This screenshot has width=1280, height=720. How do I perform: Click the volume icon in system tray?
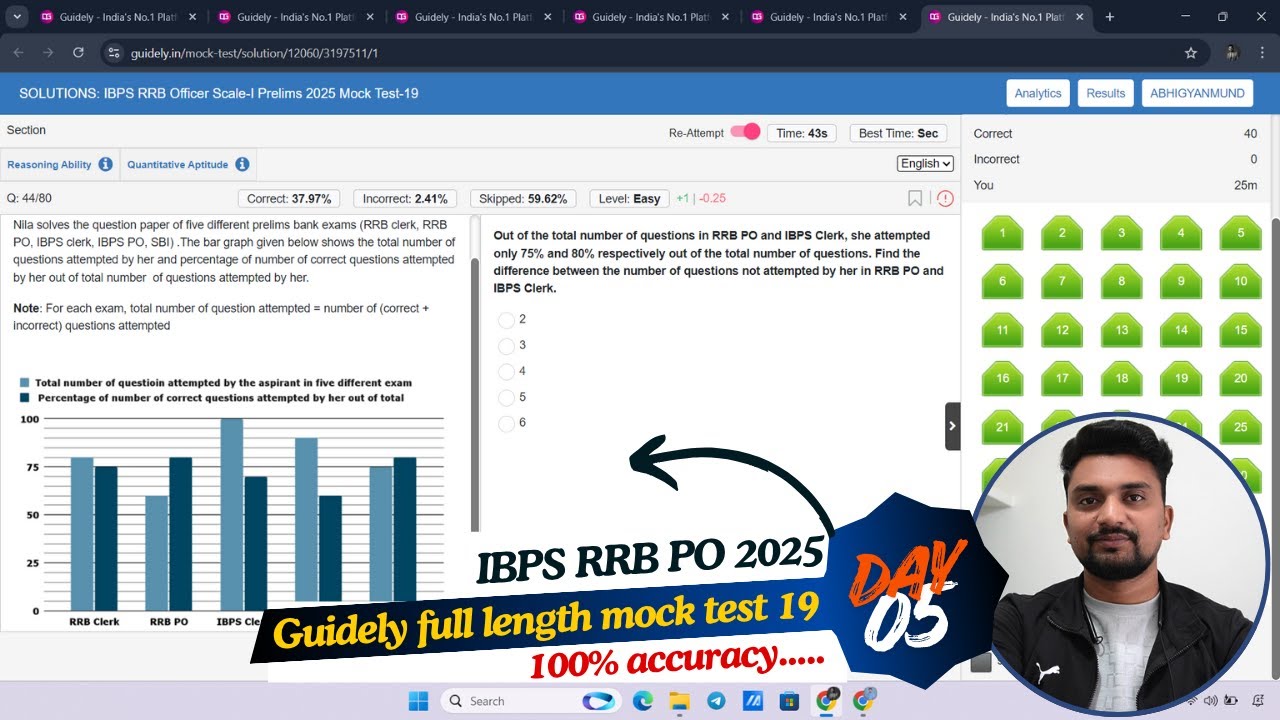1211,701
